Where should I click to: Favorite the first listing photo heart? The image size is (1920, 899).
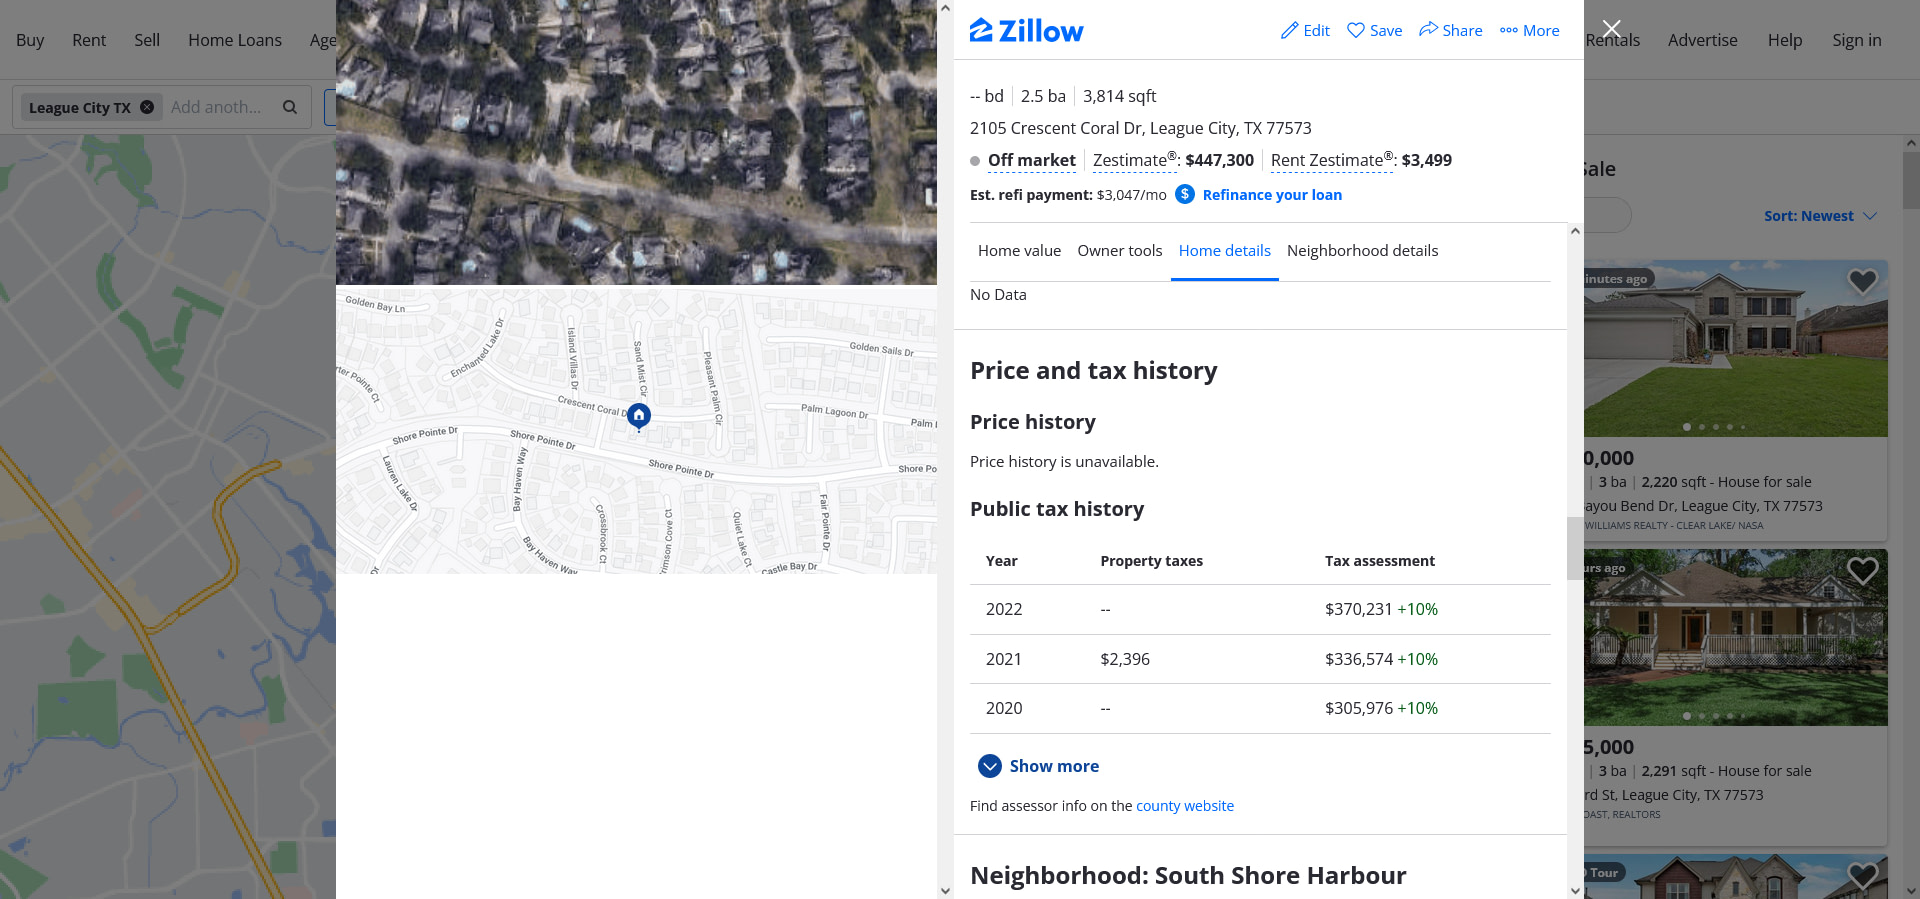[1861, 282]
